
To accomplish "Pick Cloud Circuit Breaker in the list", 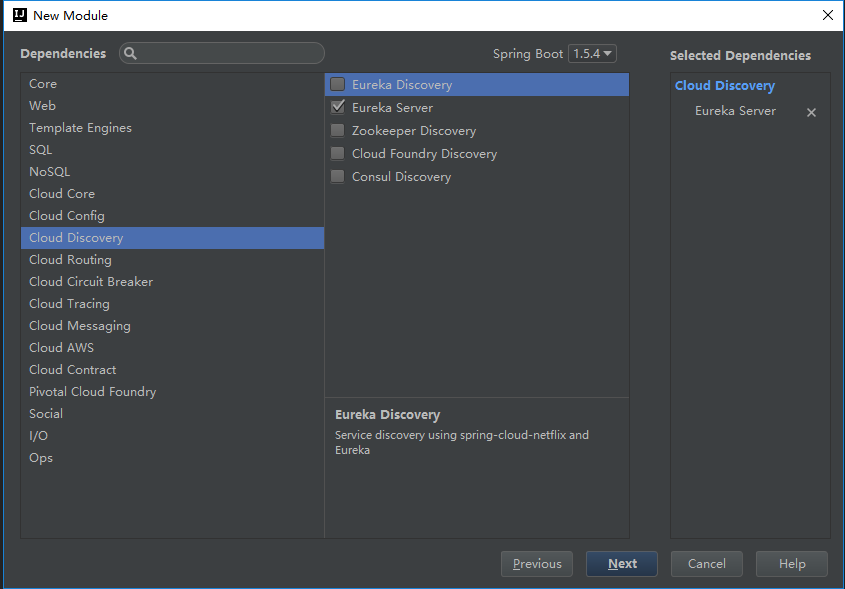I will (x=91, y=282).
